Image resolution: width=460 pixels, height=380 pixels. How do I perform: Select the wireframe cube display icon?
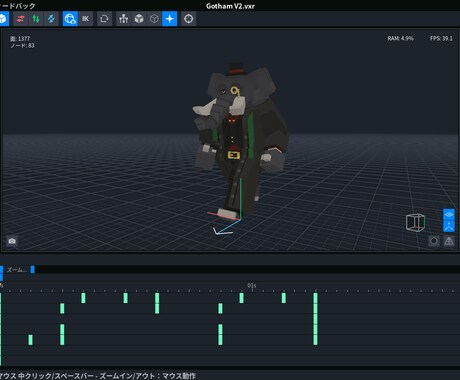154,19
